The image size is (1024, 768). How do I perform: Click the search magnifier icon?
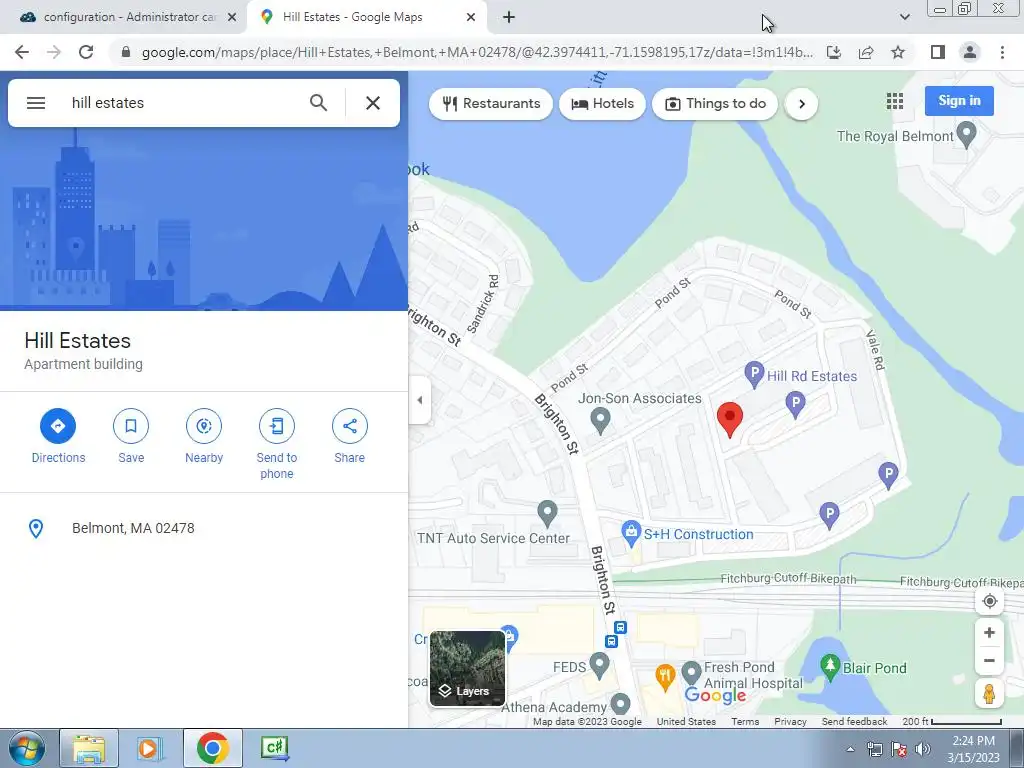coord(319,103)
